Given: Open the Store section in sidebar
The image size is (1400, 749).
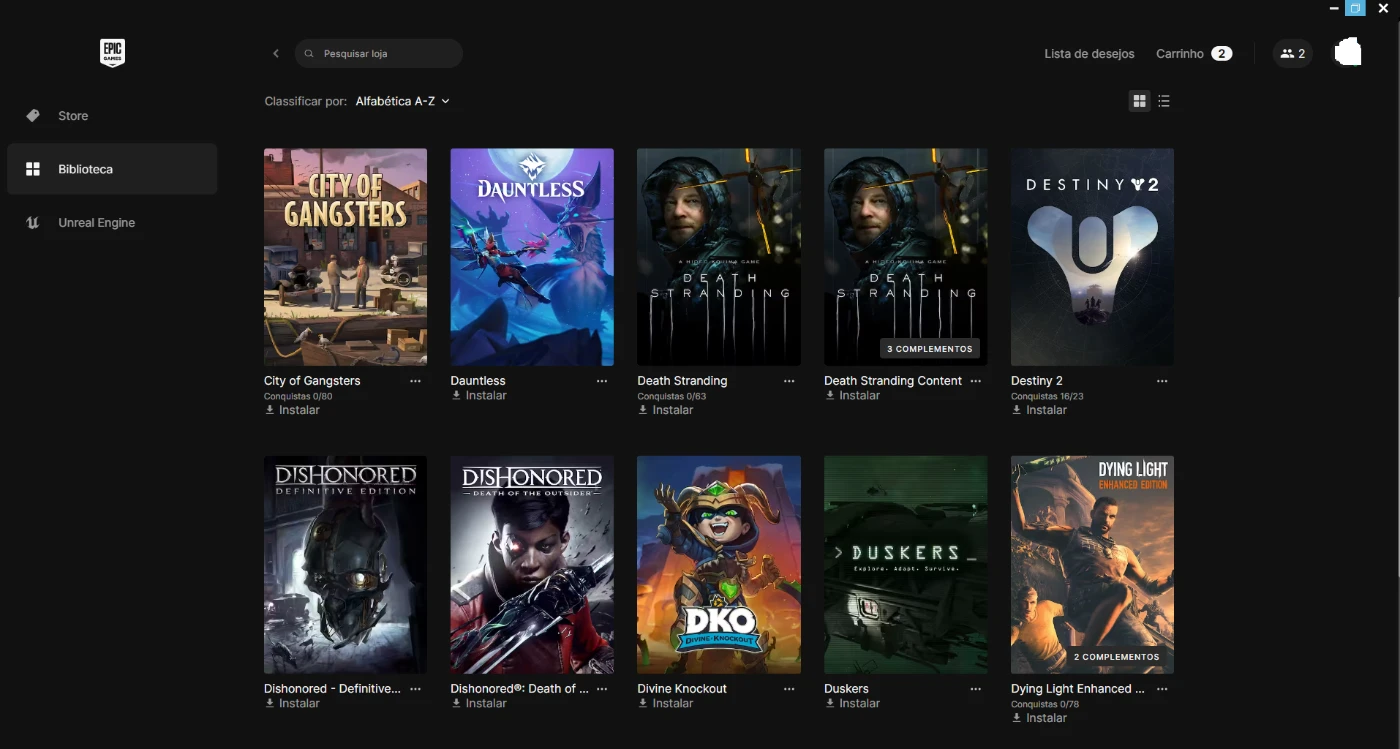Looking at the screenshot, I should [x=112, y=116].
